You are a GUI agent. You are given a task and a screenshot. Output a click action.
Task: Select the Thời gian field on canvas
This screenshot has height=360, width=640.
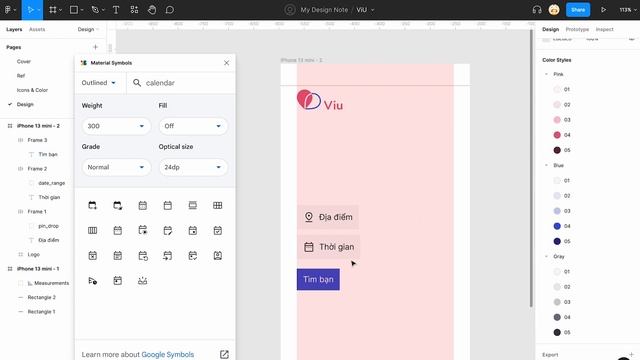pyautogui.click(x=329, y=247)
